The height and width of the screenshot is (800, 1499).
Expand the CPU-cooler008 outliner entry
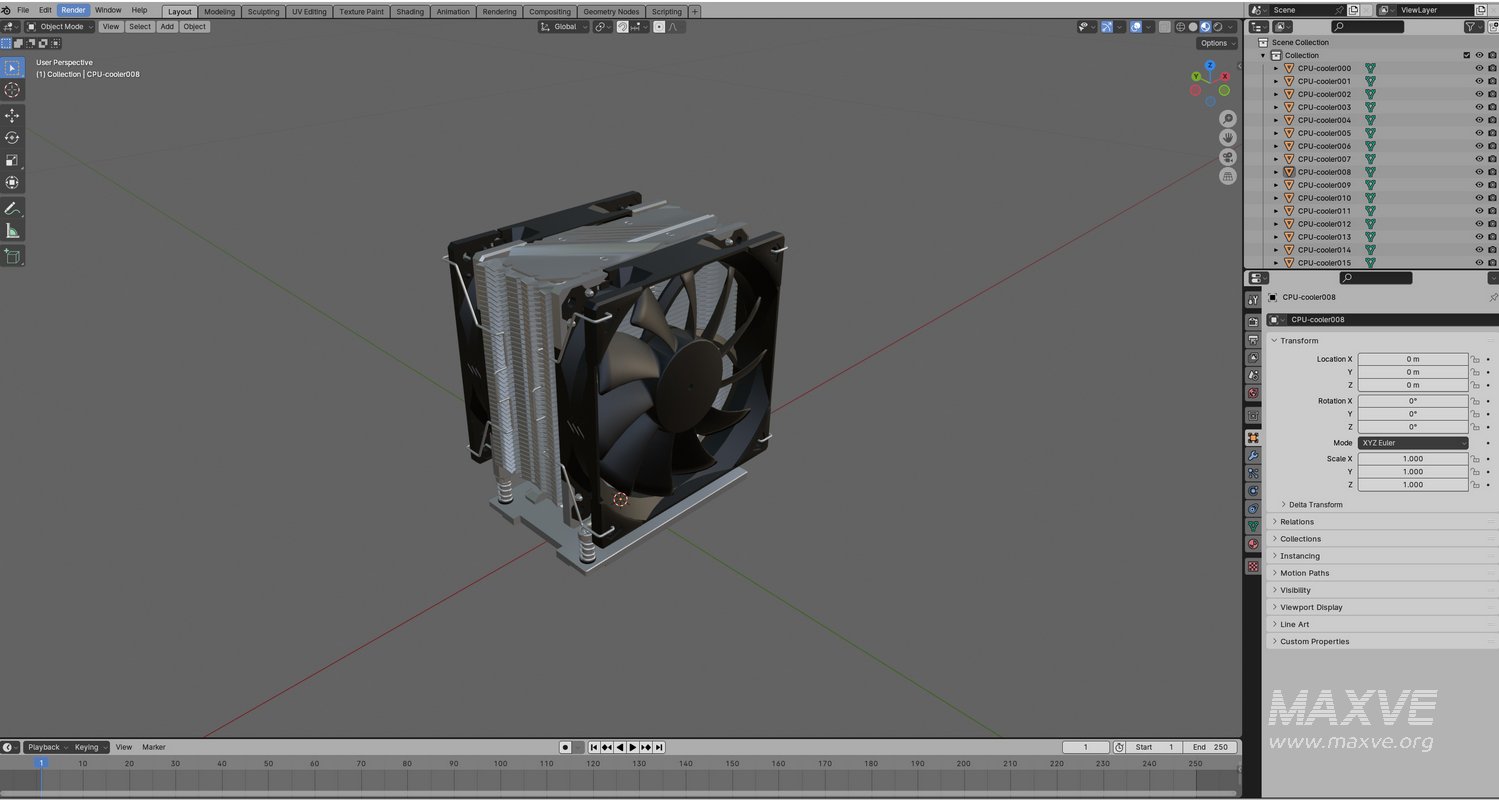(1276, 172)
